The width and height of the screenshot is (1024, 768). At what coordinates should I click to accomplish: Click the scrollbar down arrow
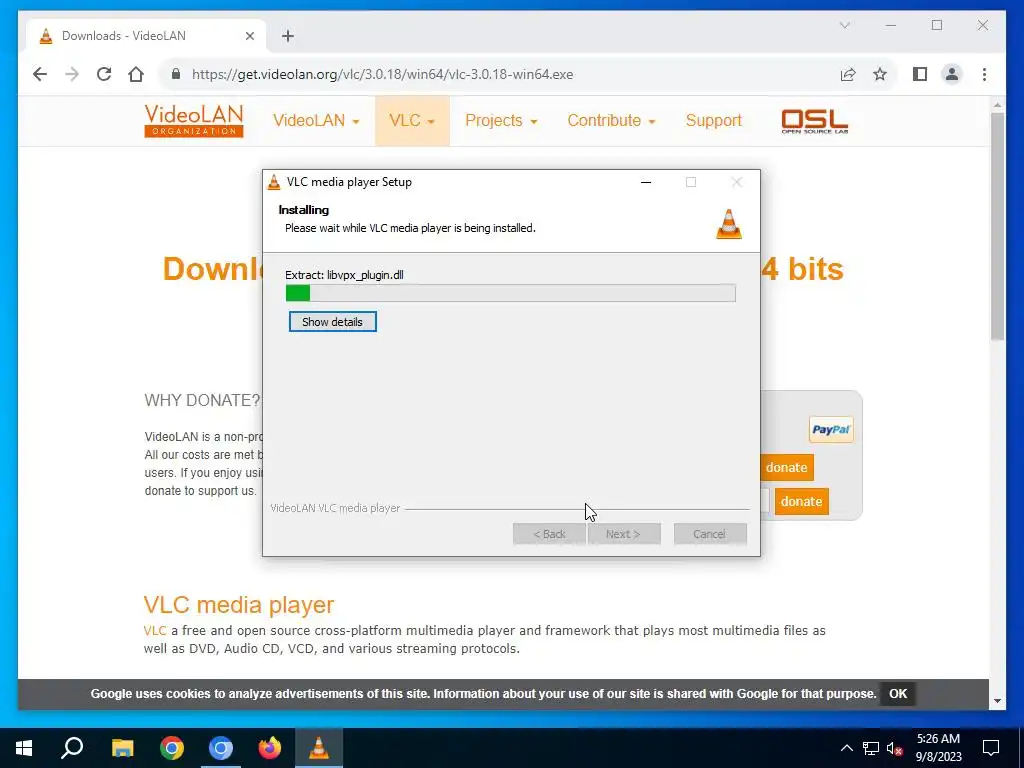pos(997,701)
